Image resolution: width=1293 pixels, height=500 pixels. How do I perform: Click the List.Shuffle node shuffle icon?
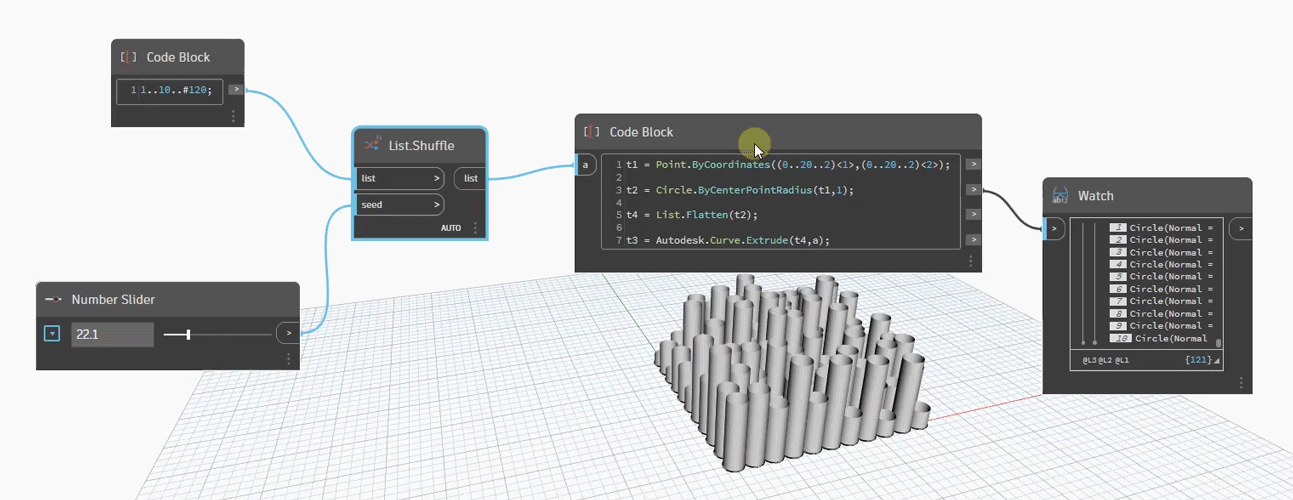coord(372,146)
